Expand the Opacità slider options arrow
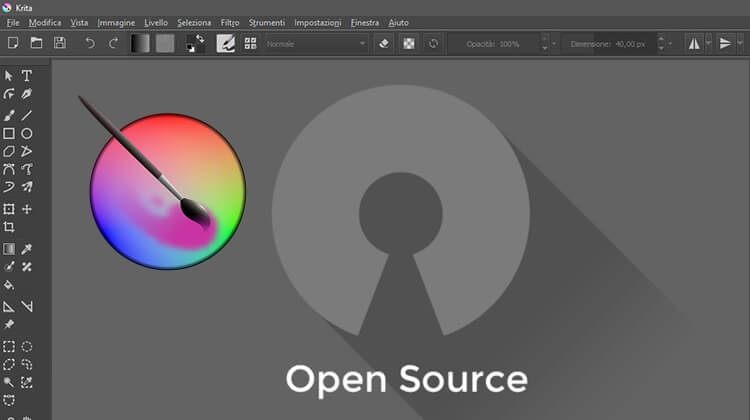This screenshot has width=750, height=420. click(554, 44)
